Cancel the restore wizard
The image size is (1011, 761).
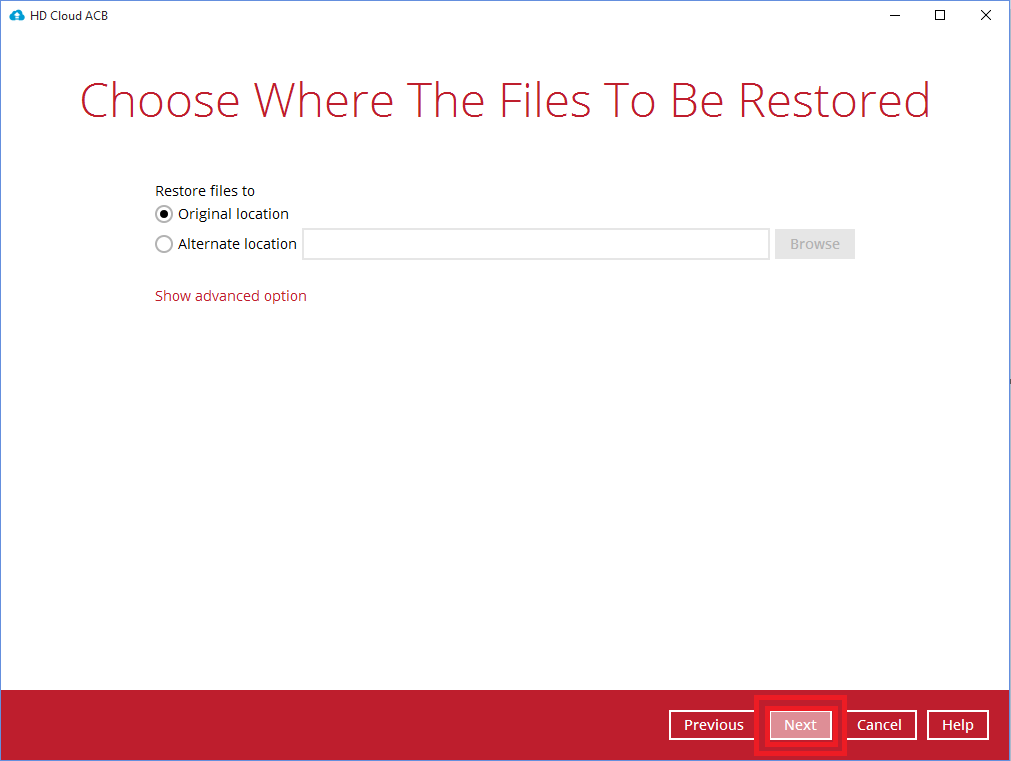point(879,725)
